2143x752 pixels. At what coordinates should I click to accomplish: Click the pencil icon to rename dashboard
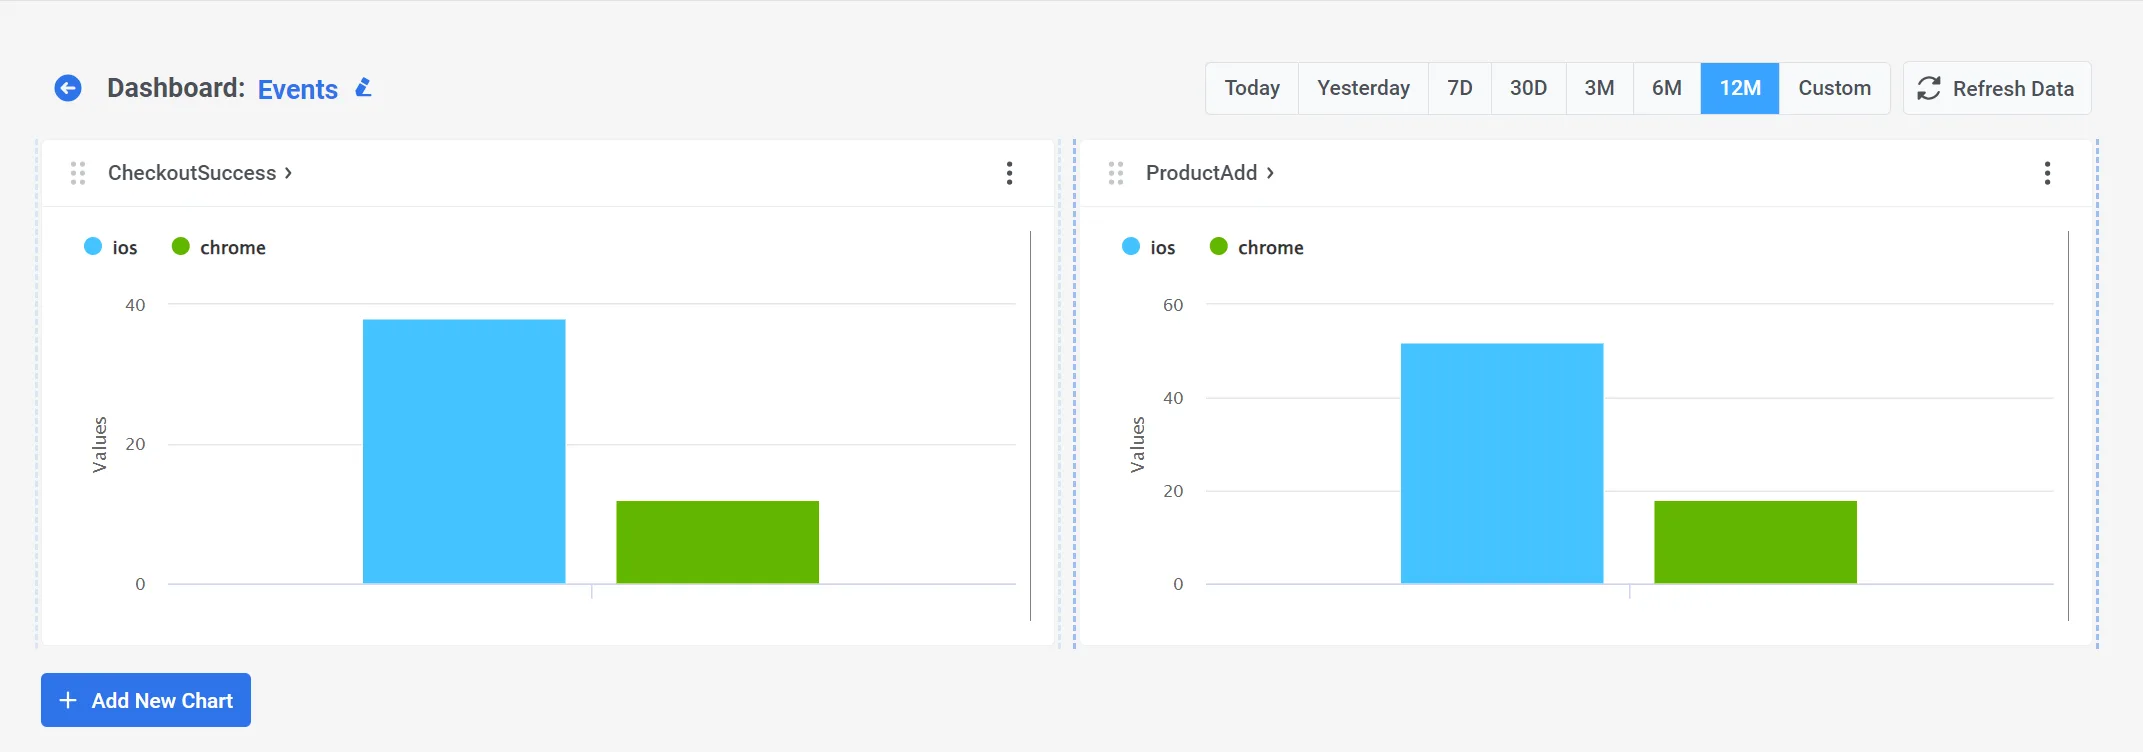pos(364,88)
